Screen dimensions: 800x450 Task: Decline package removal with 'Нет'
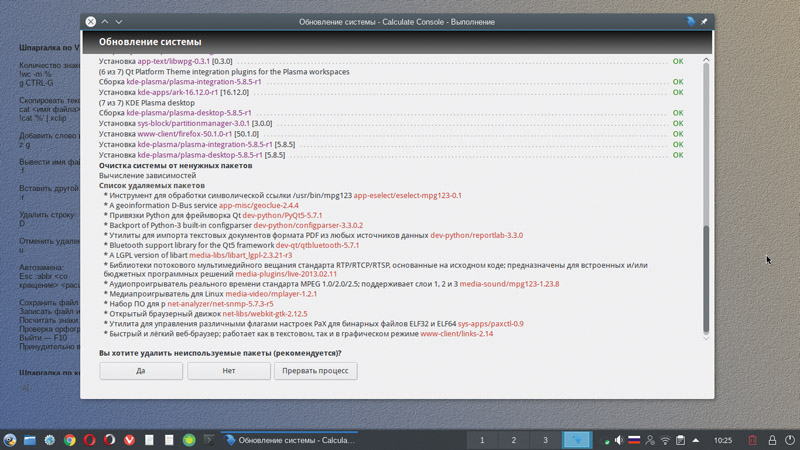[x=229, y=371]
